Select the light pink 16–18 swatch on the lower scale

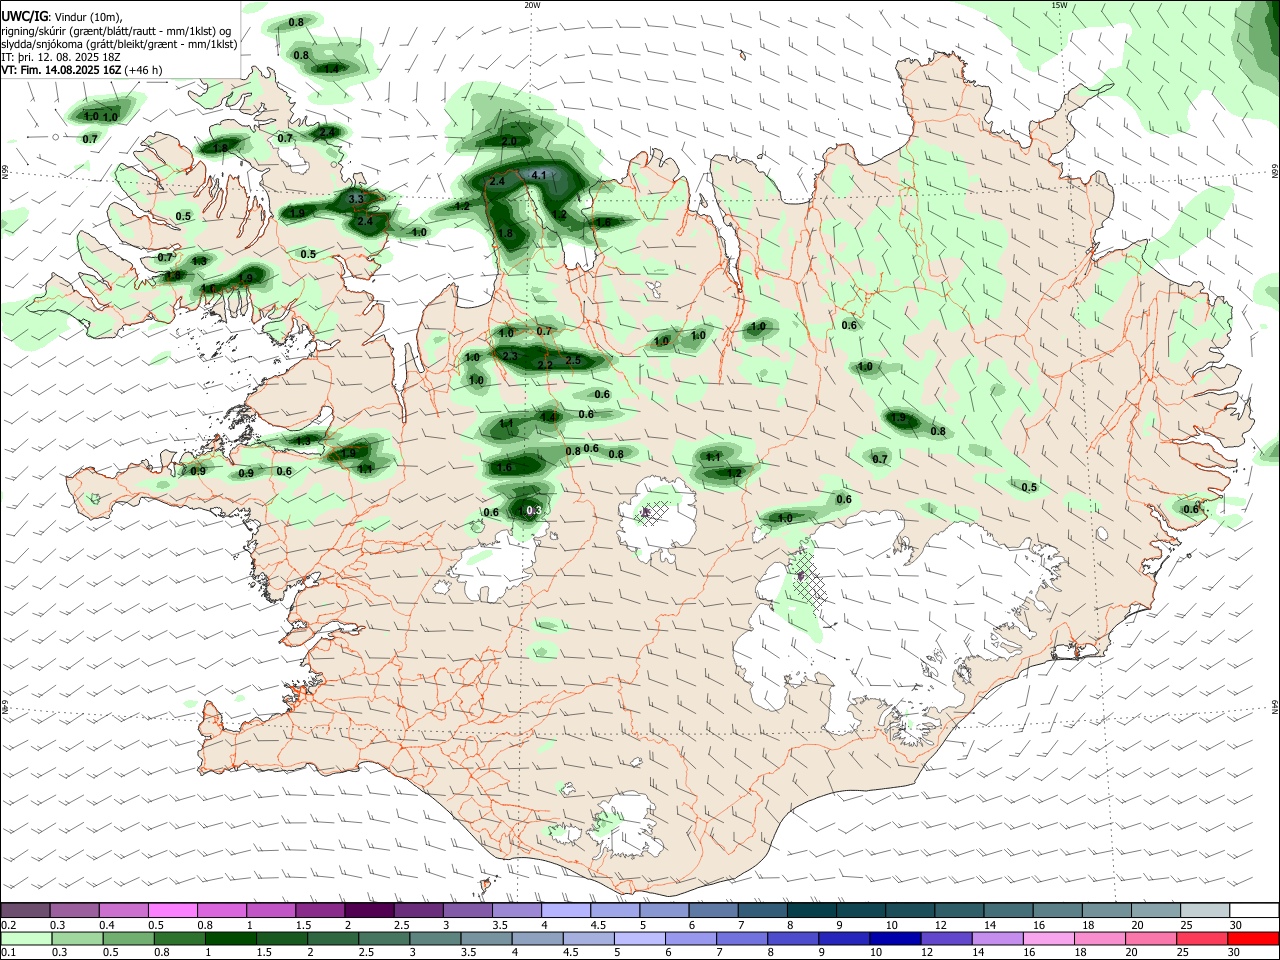click(1049, 938)
